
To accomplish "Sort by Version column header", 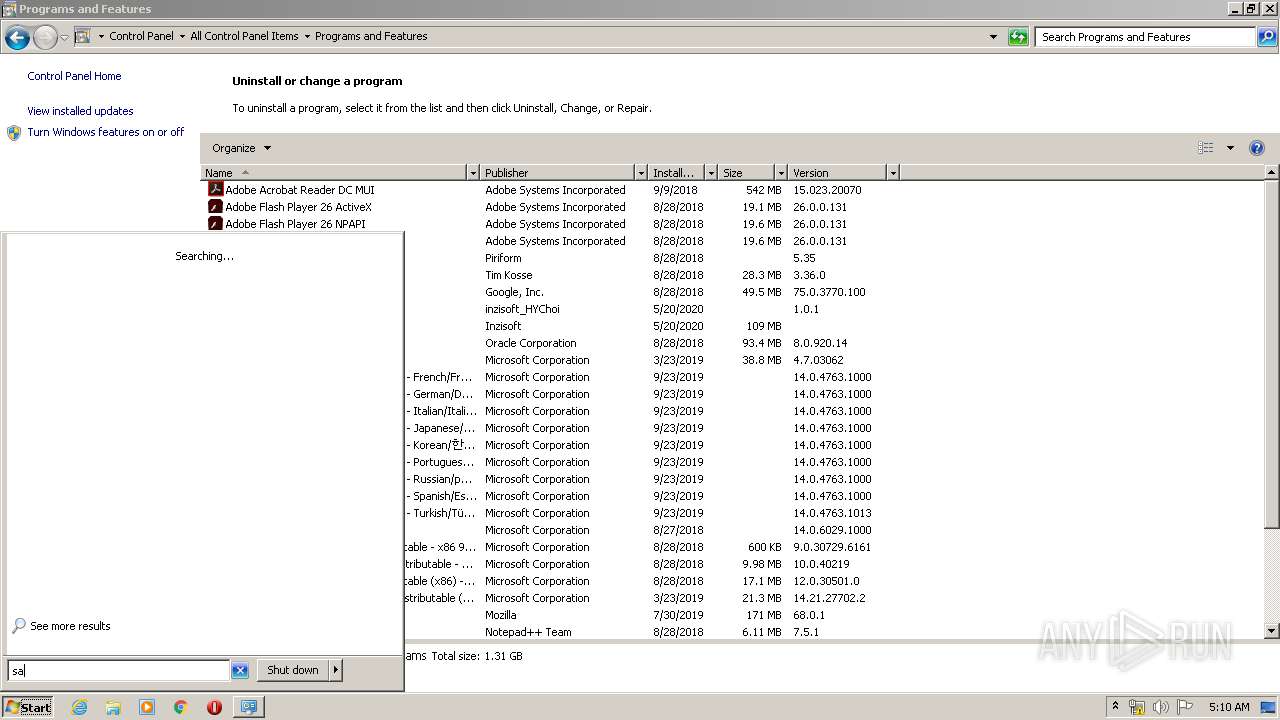I will 837,173.
